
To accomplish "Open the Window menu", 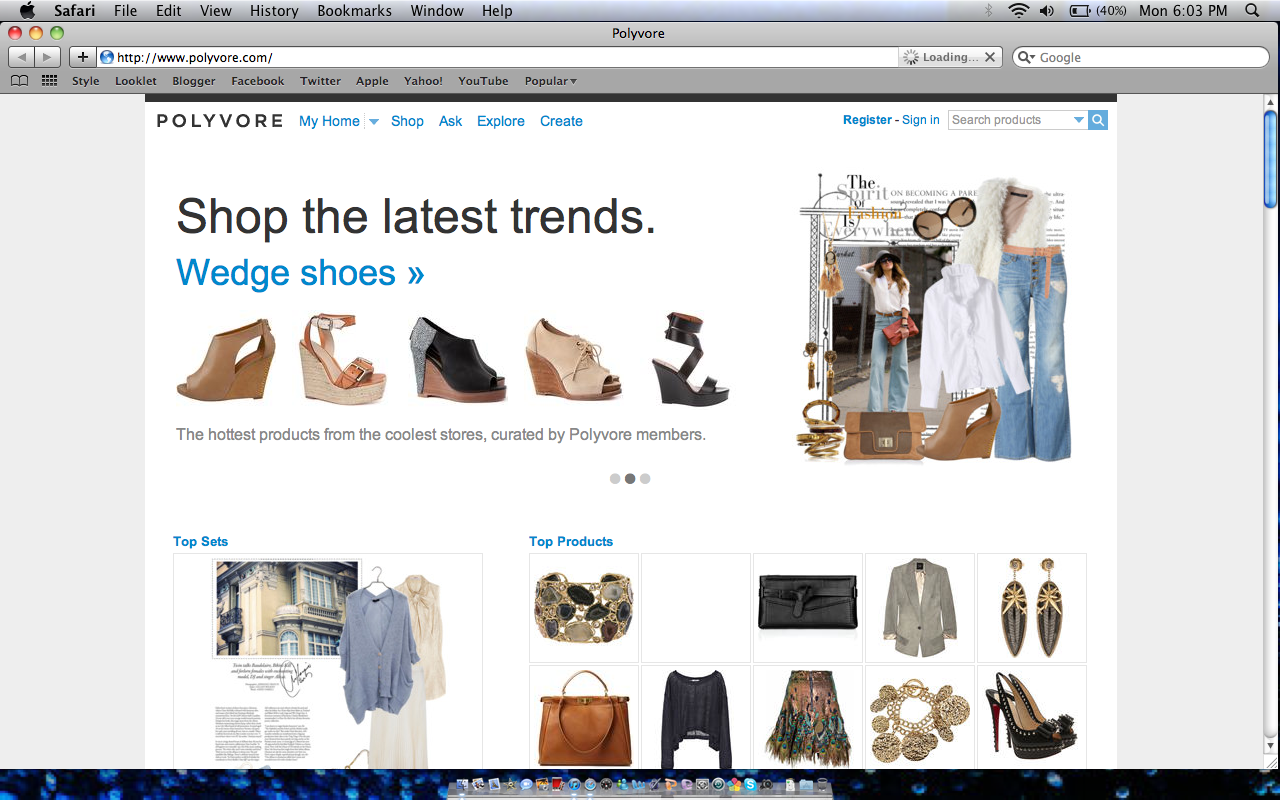I will click(437, 10).
